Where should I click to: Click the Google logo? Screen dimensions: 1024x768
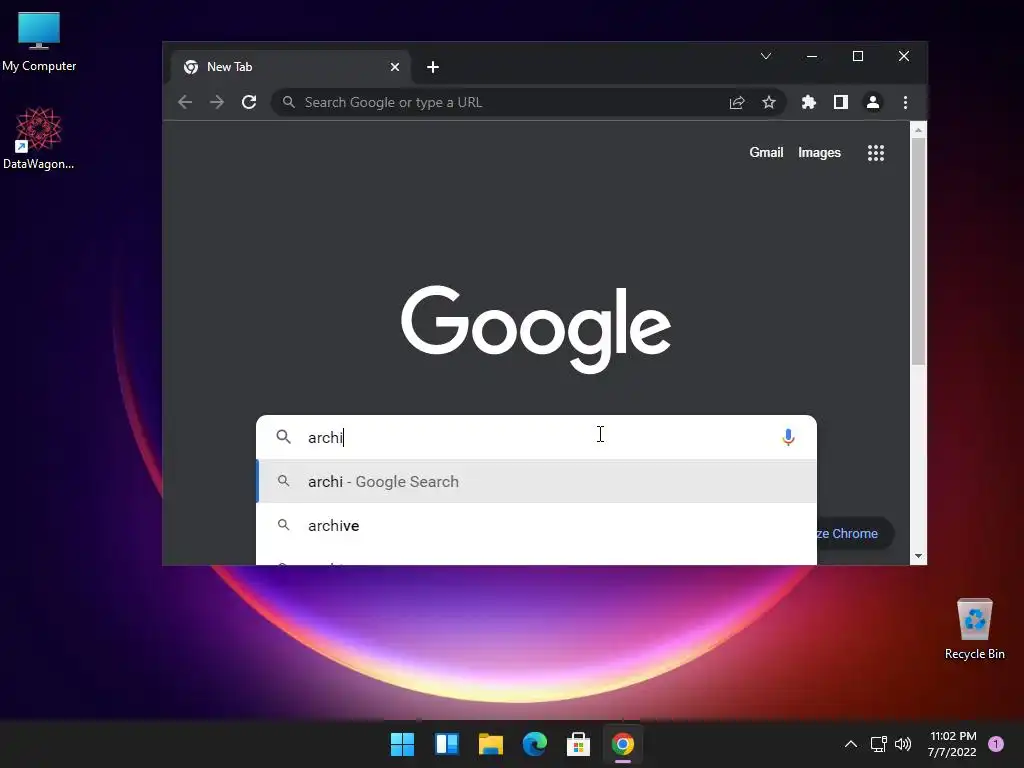[x=536, y=328]
